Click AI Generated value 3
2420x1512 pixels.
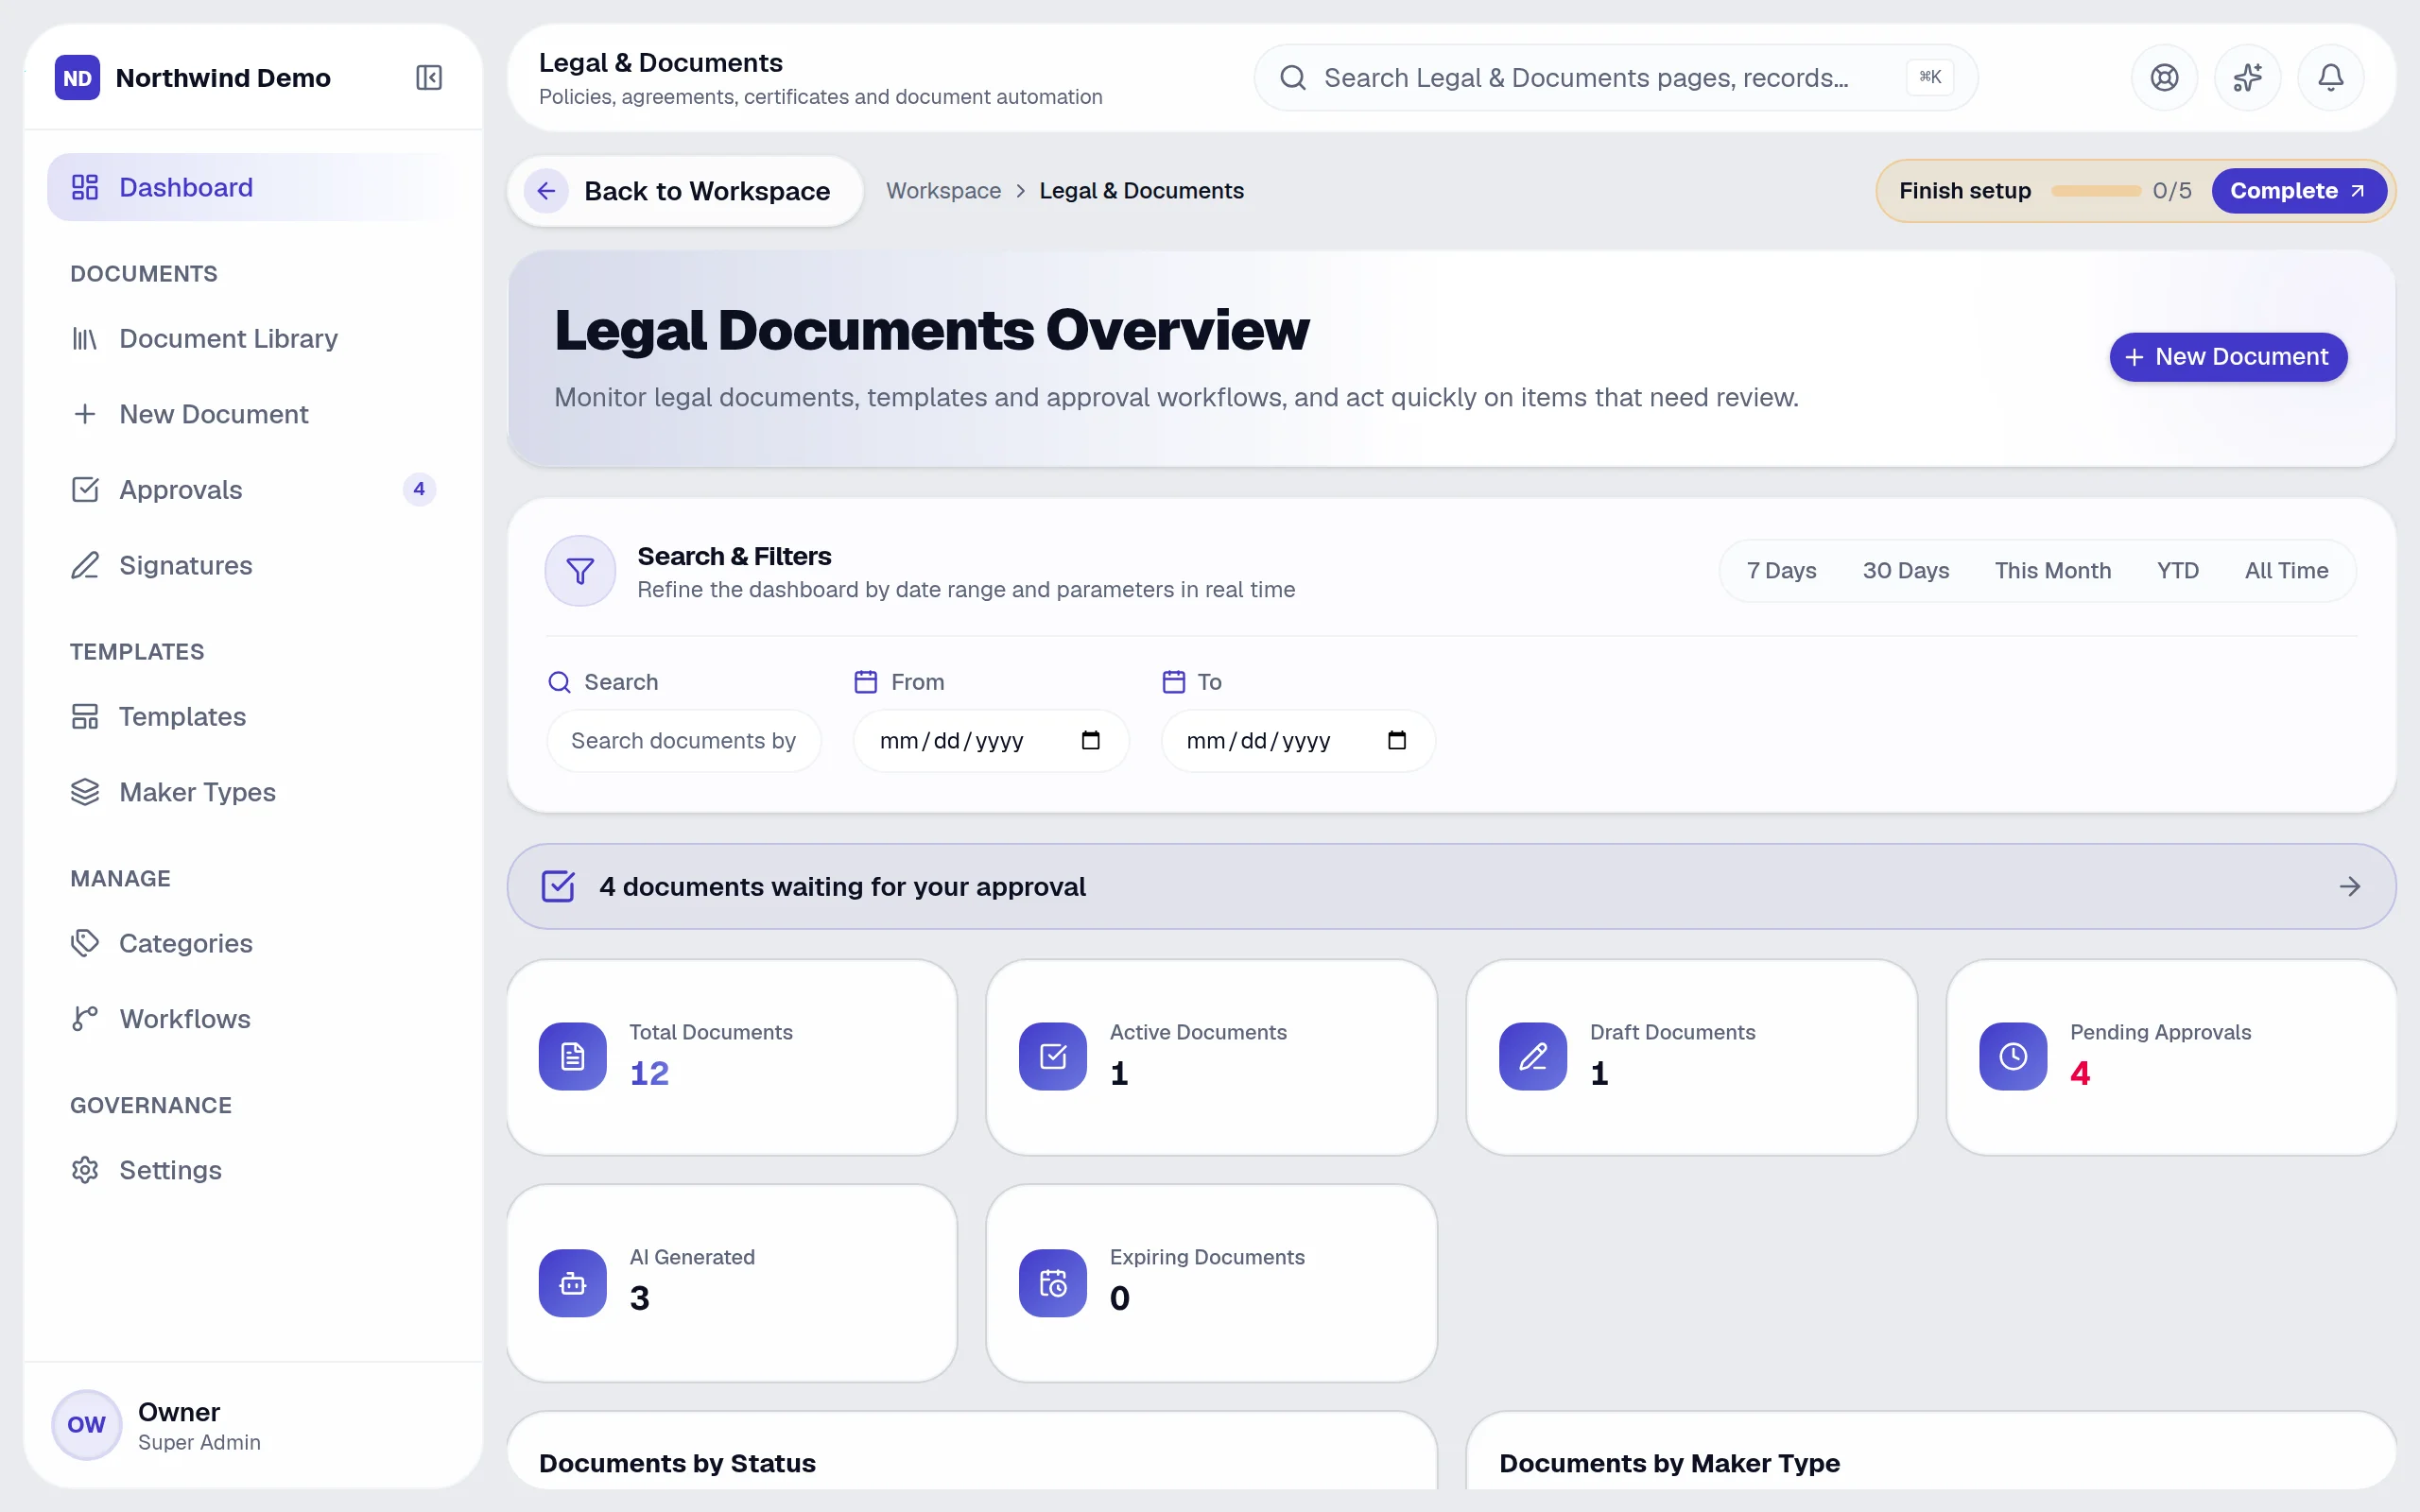tap(639, 1298)
